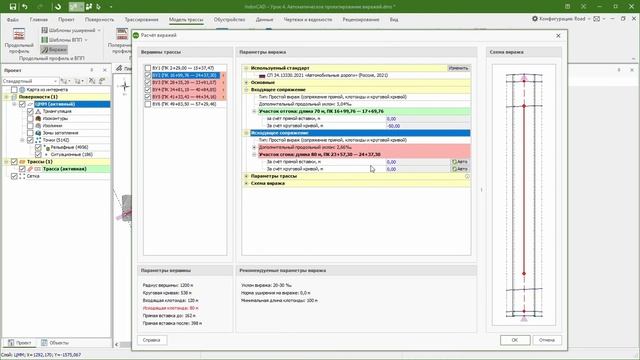Toggle Карта из интернета checkbox
The image size is (640, 360).
pyautogui.click(x=14, y=89)
